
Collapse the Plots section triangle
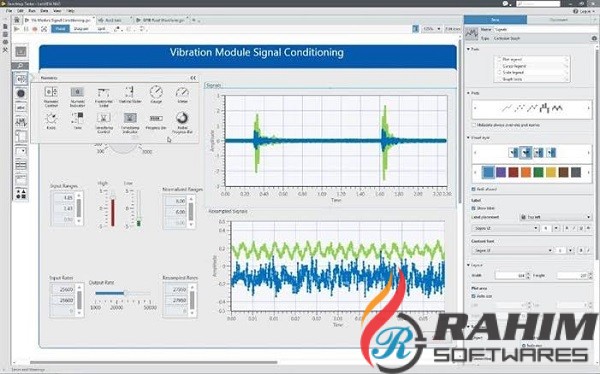coord(468,93)
